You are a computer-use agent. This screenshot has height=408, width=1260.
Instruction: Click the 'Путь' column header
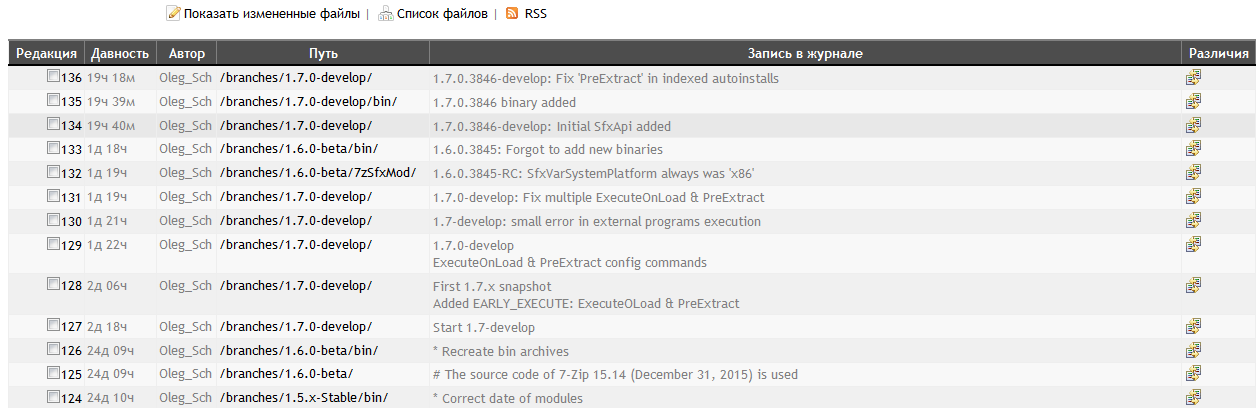tap(323, 53)
